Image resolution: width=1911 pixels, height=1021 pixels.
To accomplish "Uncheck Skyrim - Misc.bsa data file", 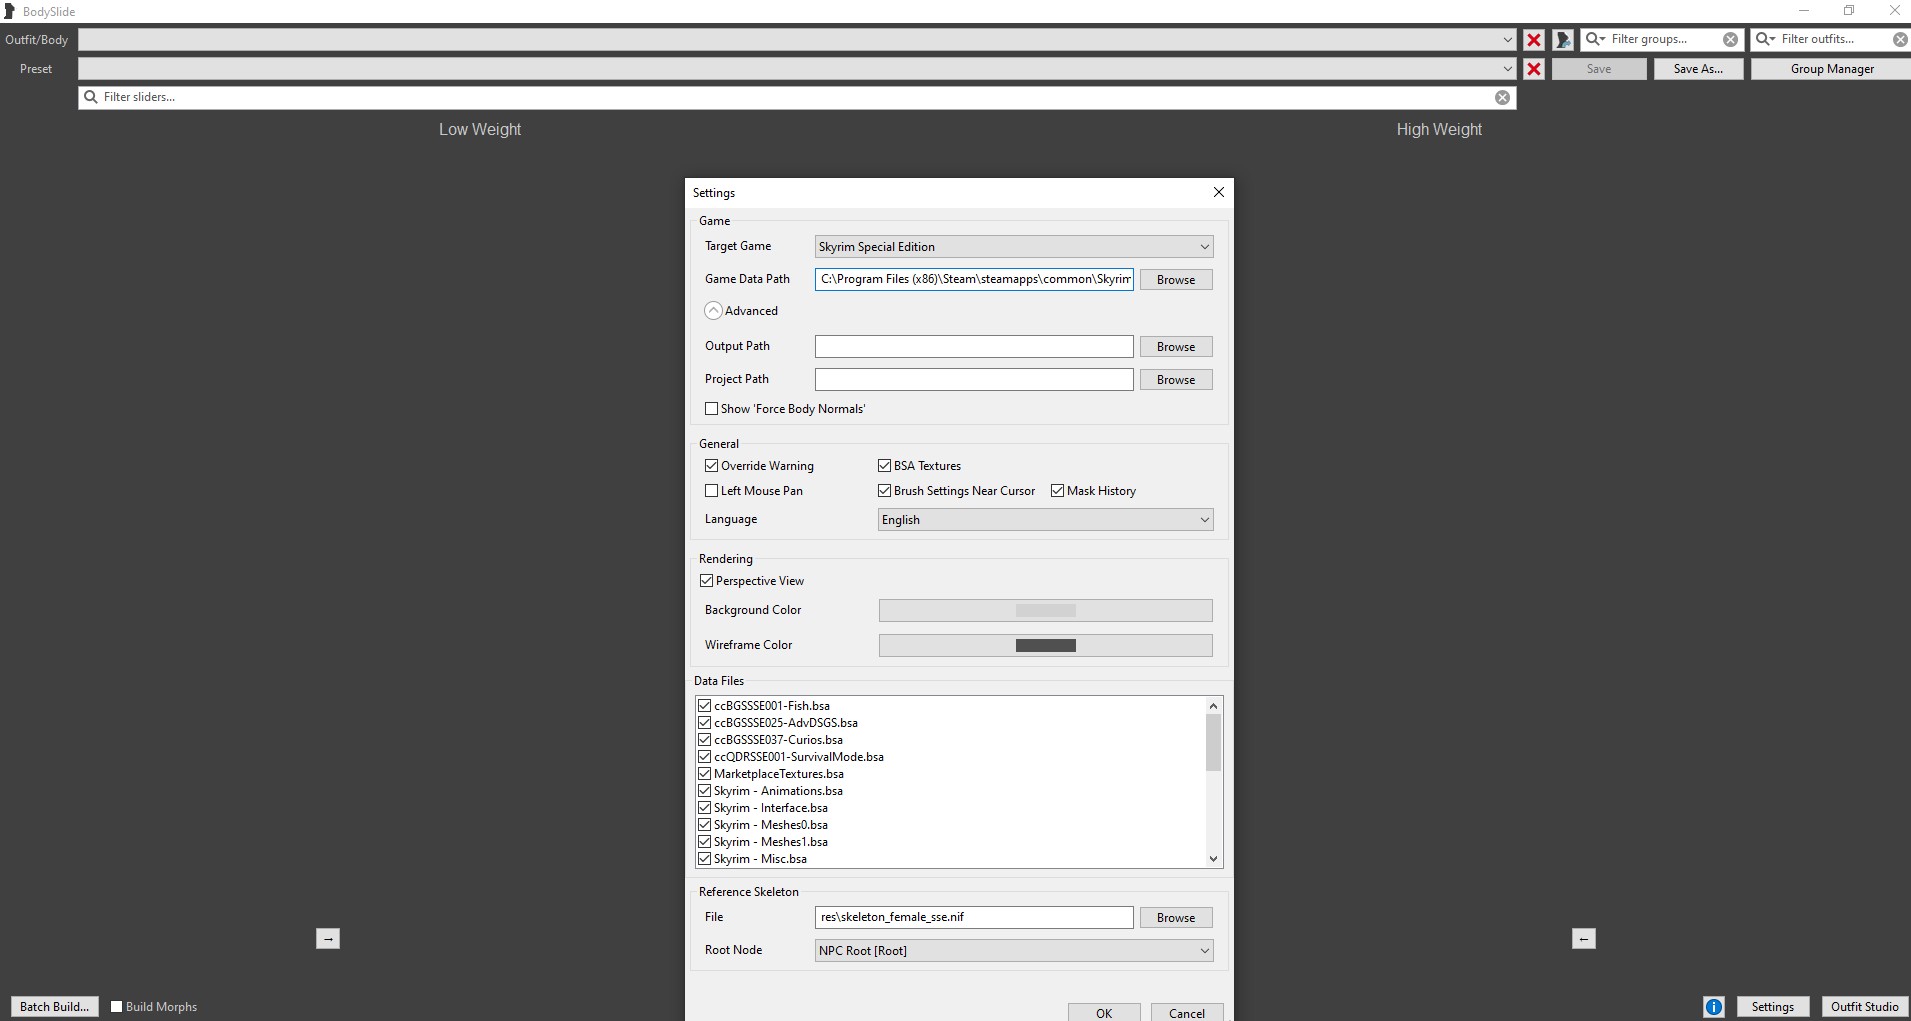I will pos(705,859).
